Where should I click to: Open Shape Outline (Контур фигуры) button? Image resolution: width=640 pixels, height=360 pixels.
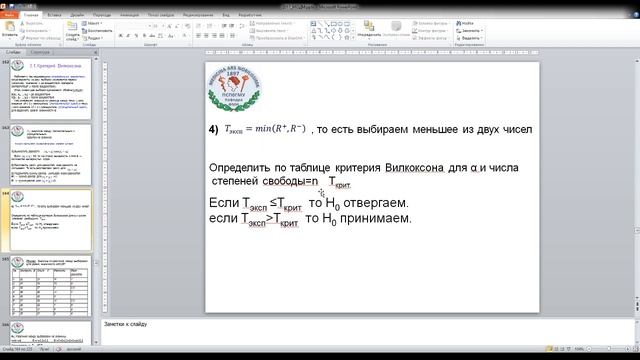coord(430,31)
